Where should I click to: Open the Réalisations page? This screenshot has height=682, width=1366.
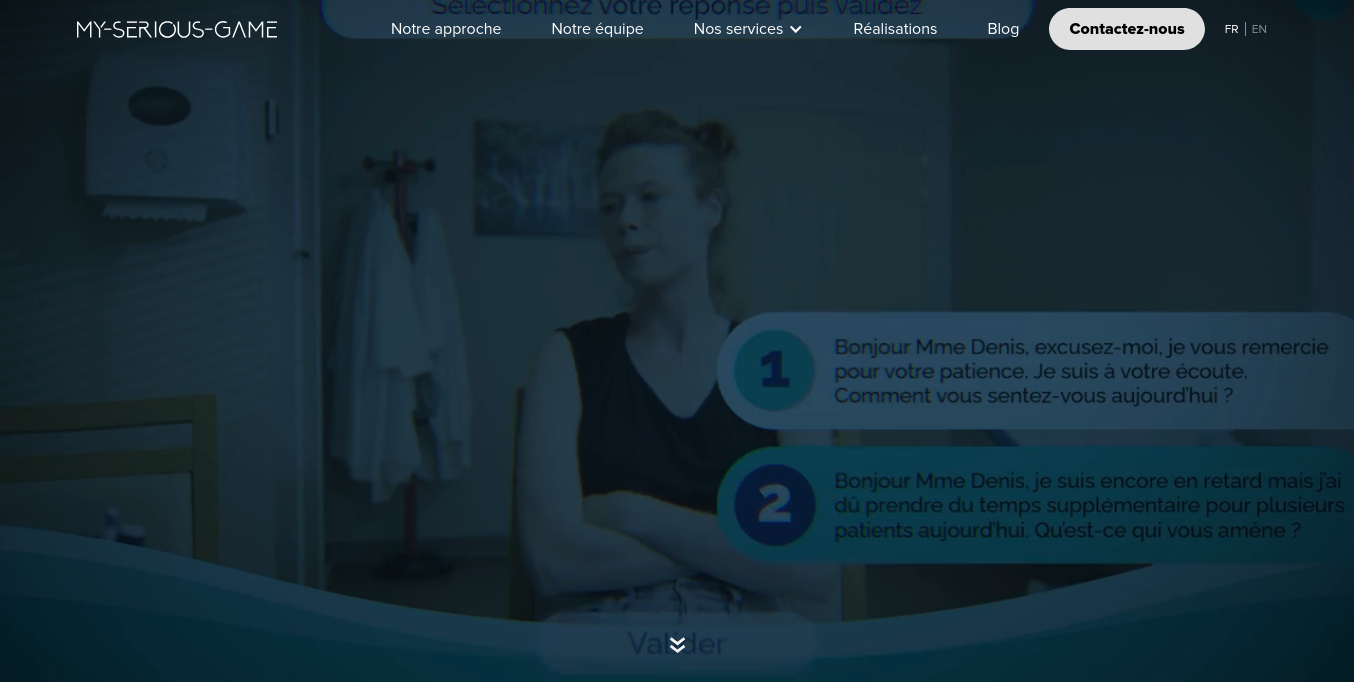895,29
